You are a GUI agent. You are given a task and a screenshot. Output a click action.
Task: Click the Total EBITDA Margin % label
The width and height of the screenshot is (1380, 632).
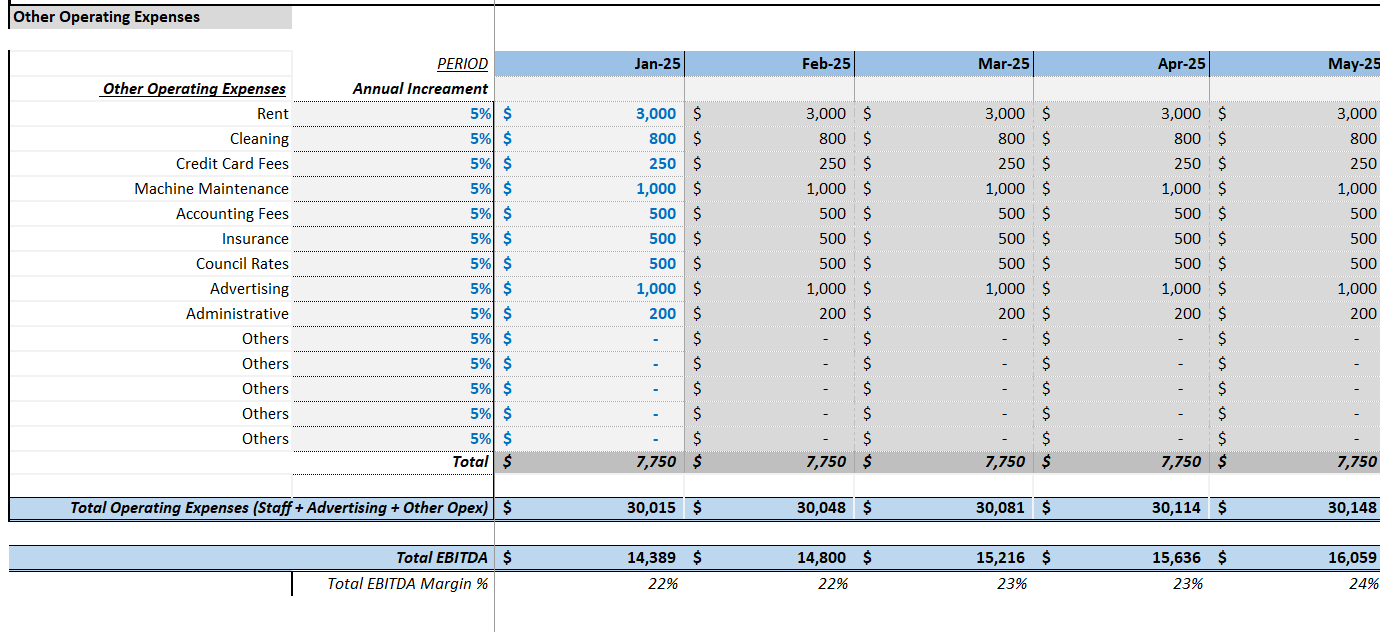click(410, 581)
